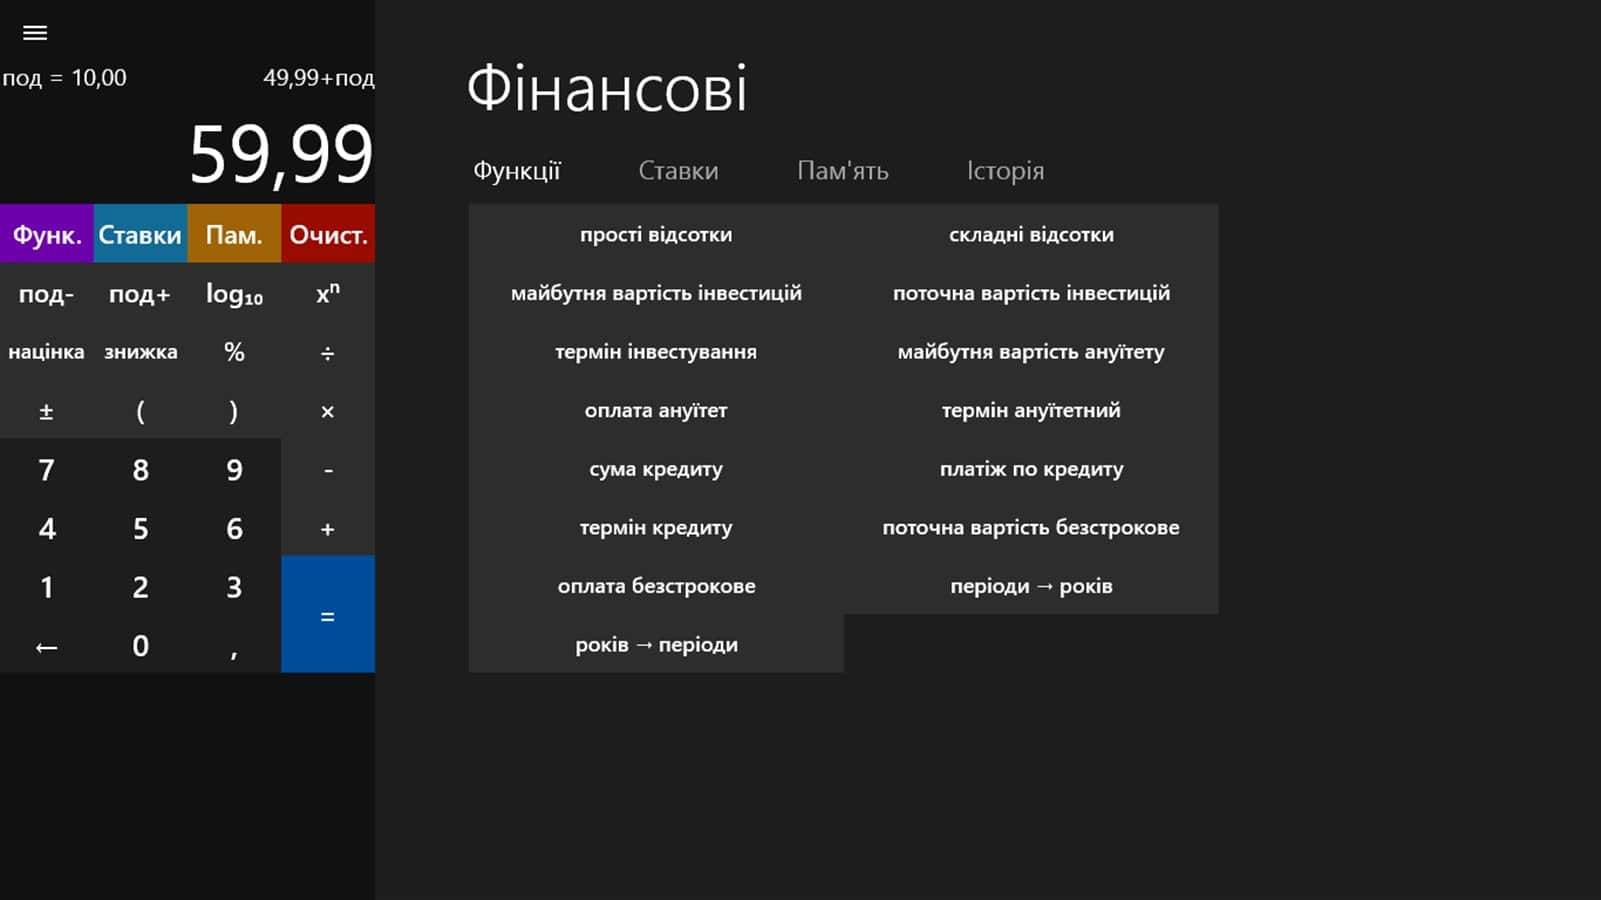This screenshot has height=900, width=1601.
Task: Switch to the Ставки tab
Action: pos(678,171)
